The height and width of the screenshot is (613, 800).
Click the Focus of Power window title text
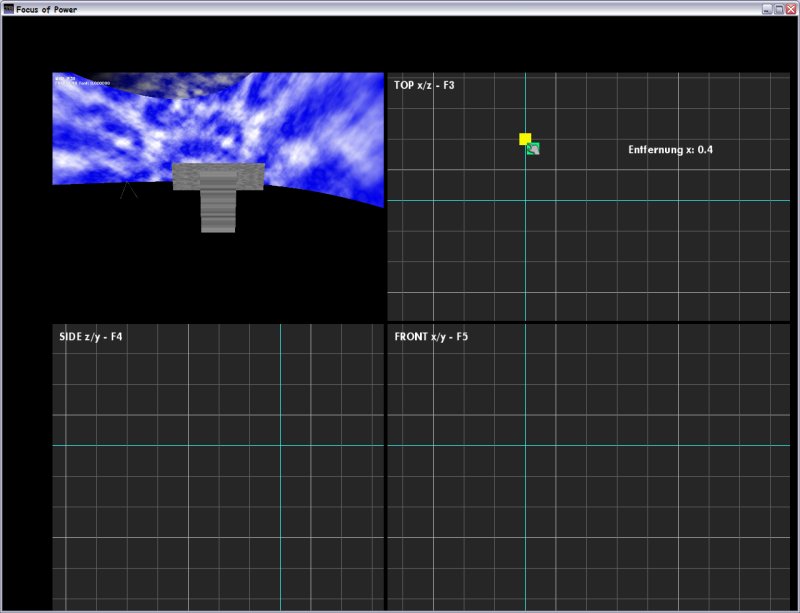click(x=47, y=8)
